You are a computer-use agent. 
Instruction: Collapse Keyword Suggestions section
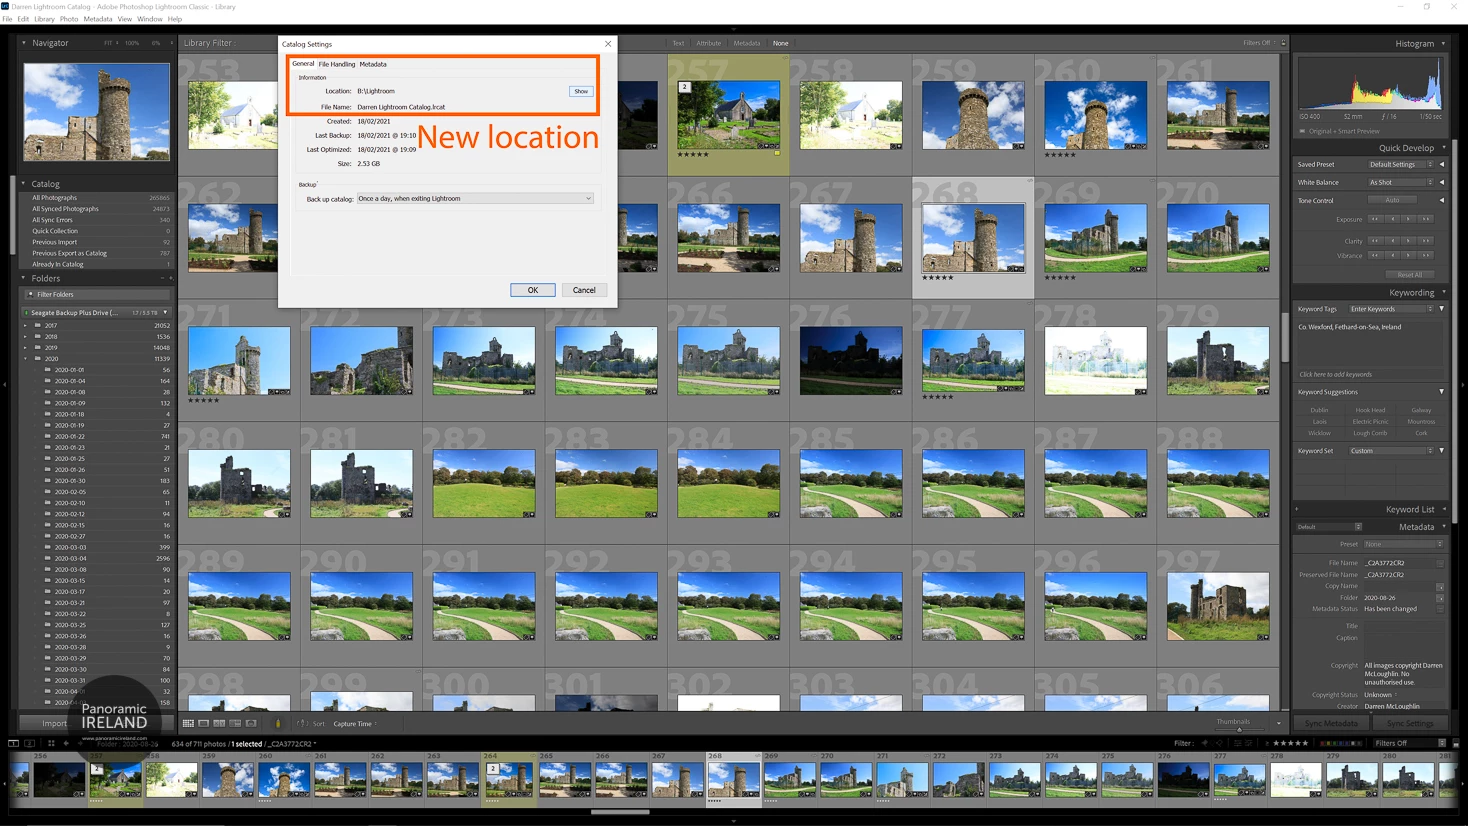[1441, 392]
